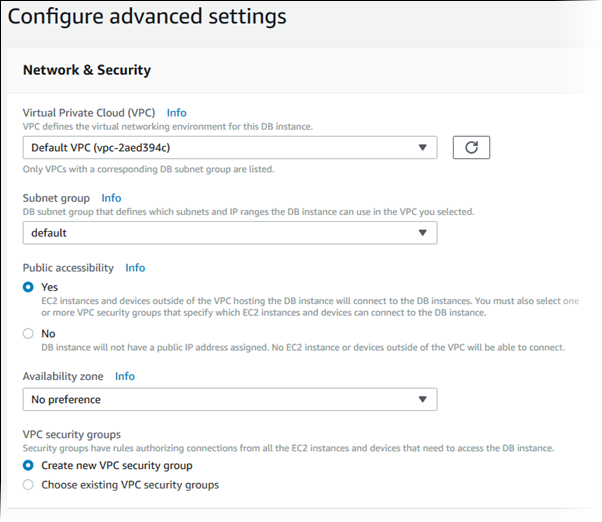Open Info link beside Subnet group
This screenshot has height=522, width=602.
pyautogui.click(x=111, y=198)
